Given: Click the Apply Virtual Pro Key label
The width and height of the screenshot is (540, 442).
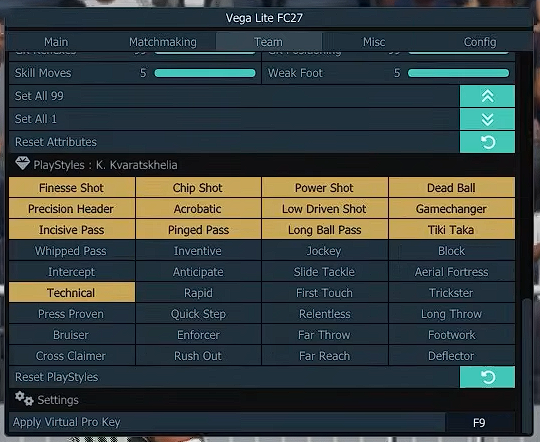Looking at the screenshot, I should pos(66,422).
